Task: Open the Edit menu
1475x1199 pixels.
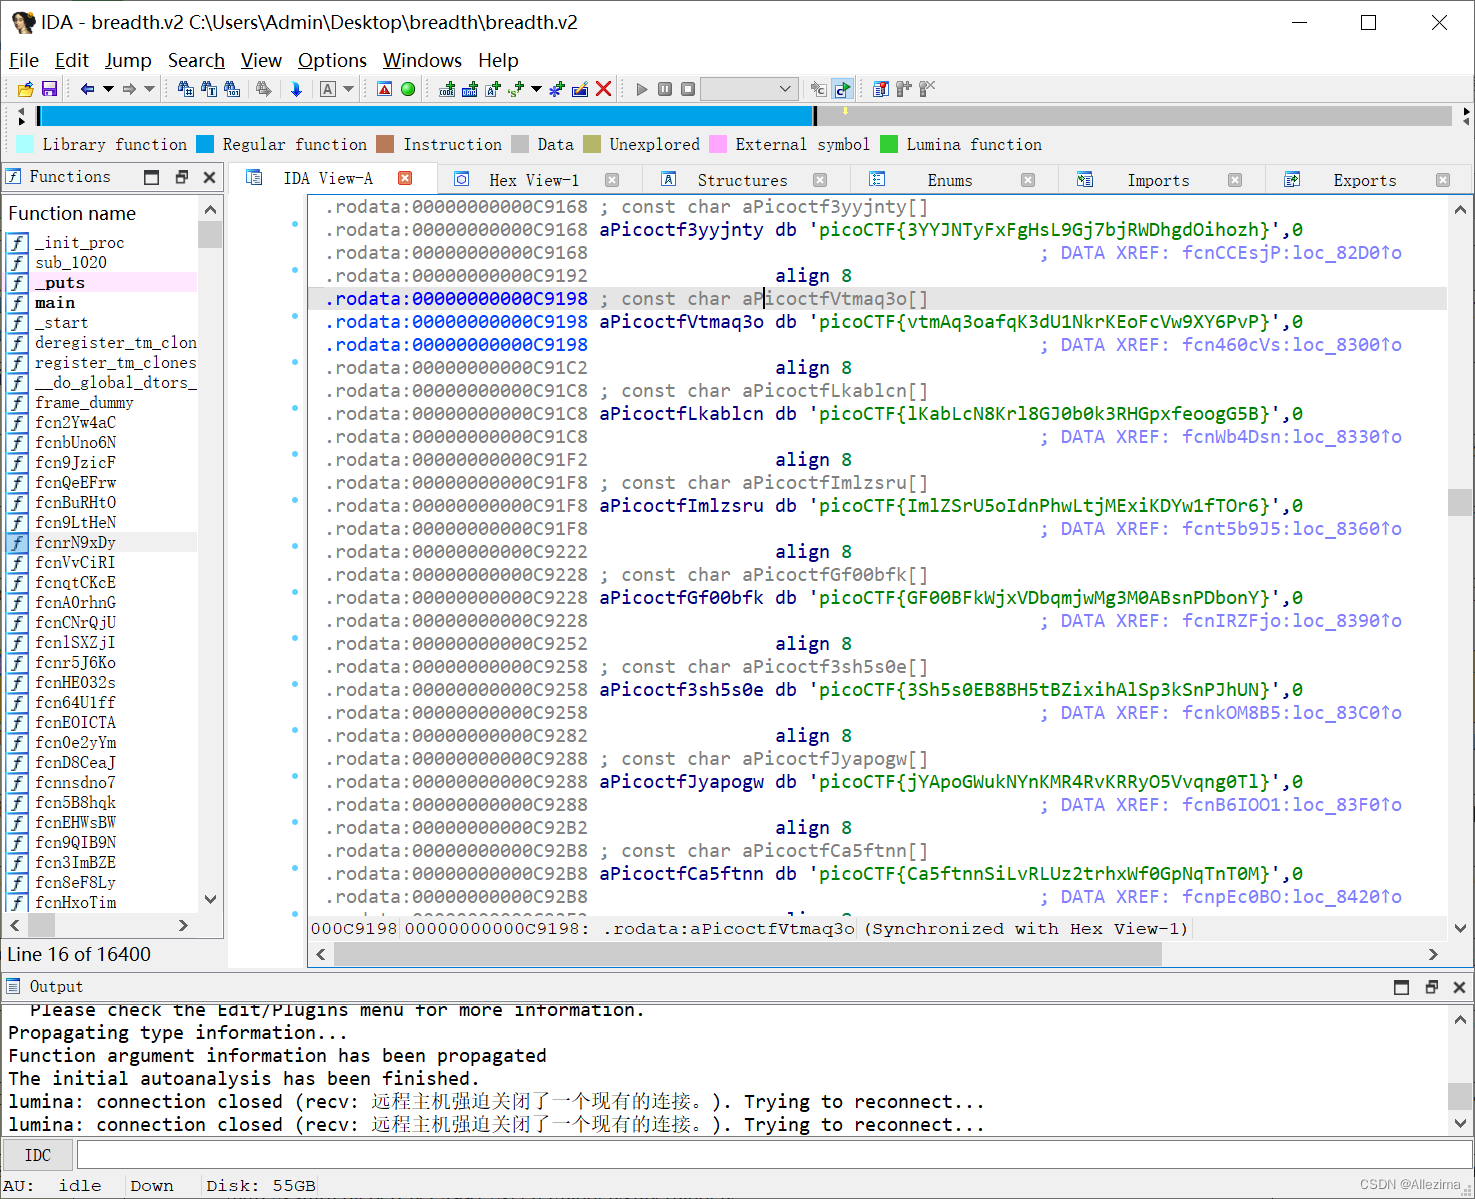Action: [72, 60]
